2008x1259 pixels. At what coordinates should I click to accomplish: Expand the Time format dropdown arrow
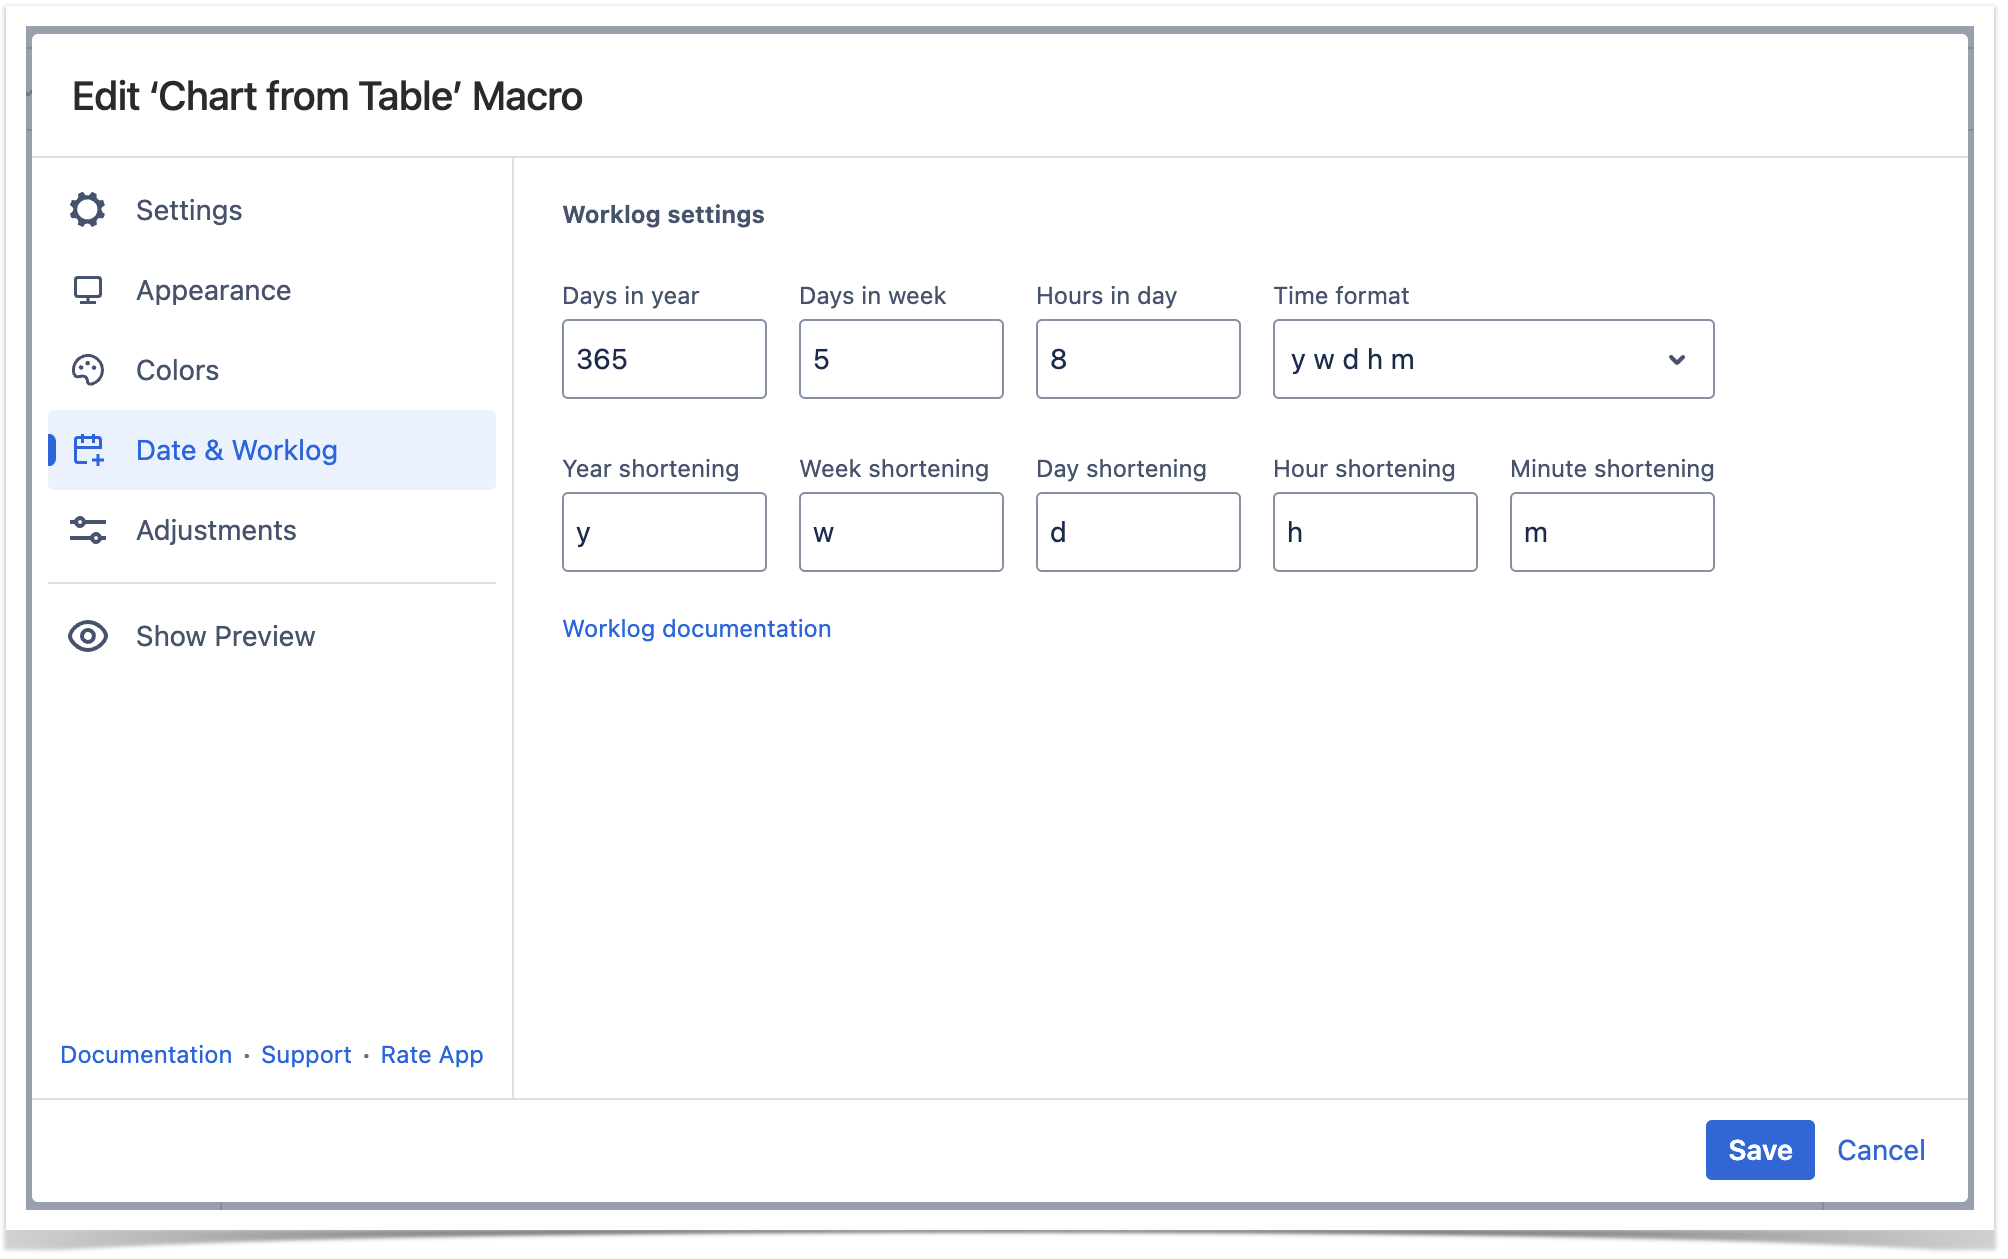(1677, 359)
